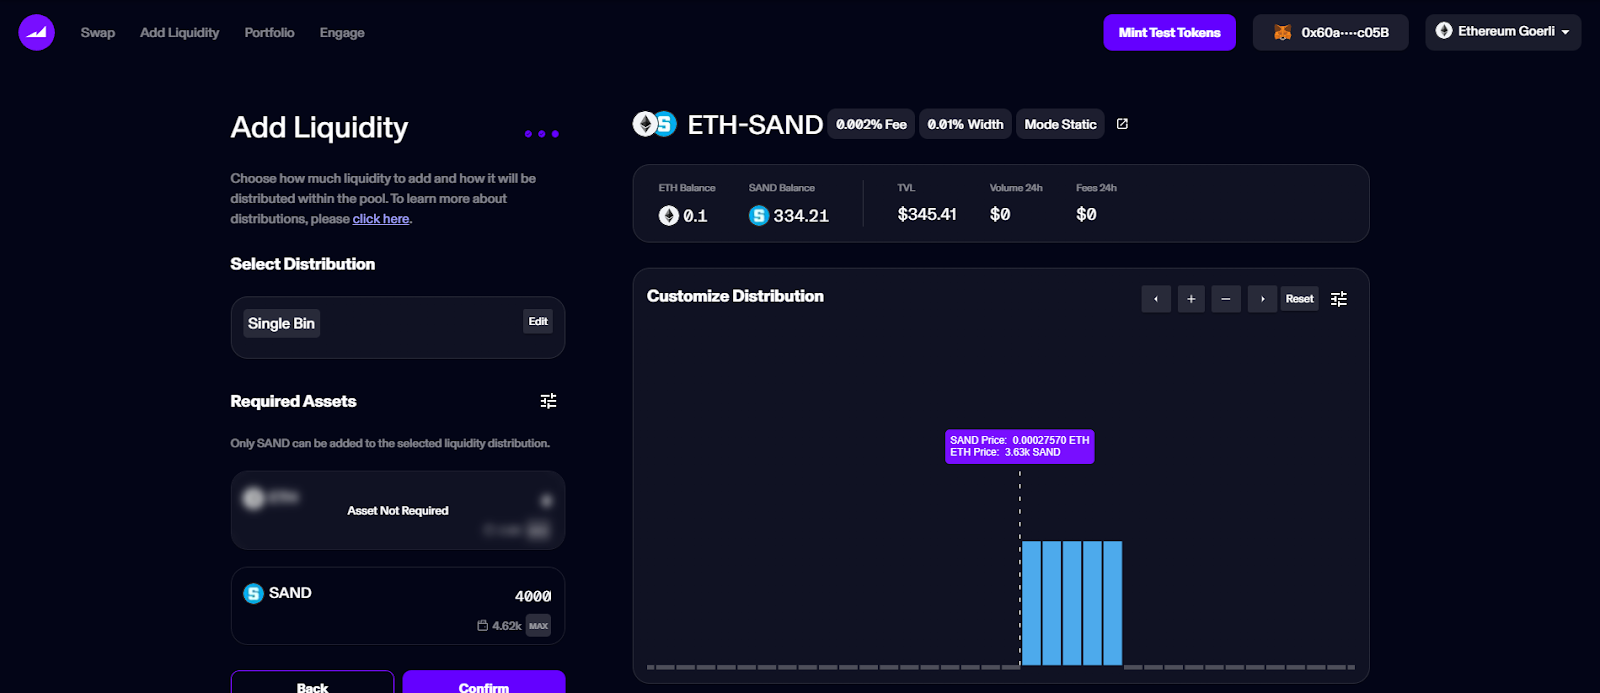Shift distribution right with the arrow button
The height and width of the screenshot is (693, 1600).
point(1262,299)
